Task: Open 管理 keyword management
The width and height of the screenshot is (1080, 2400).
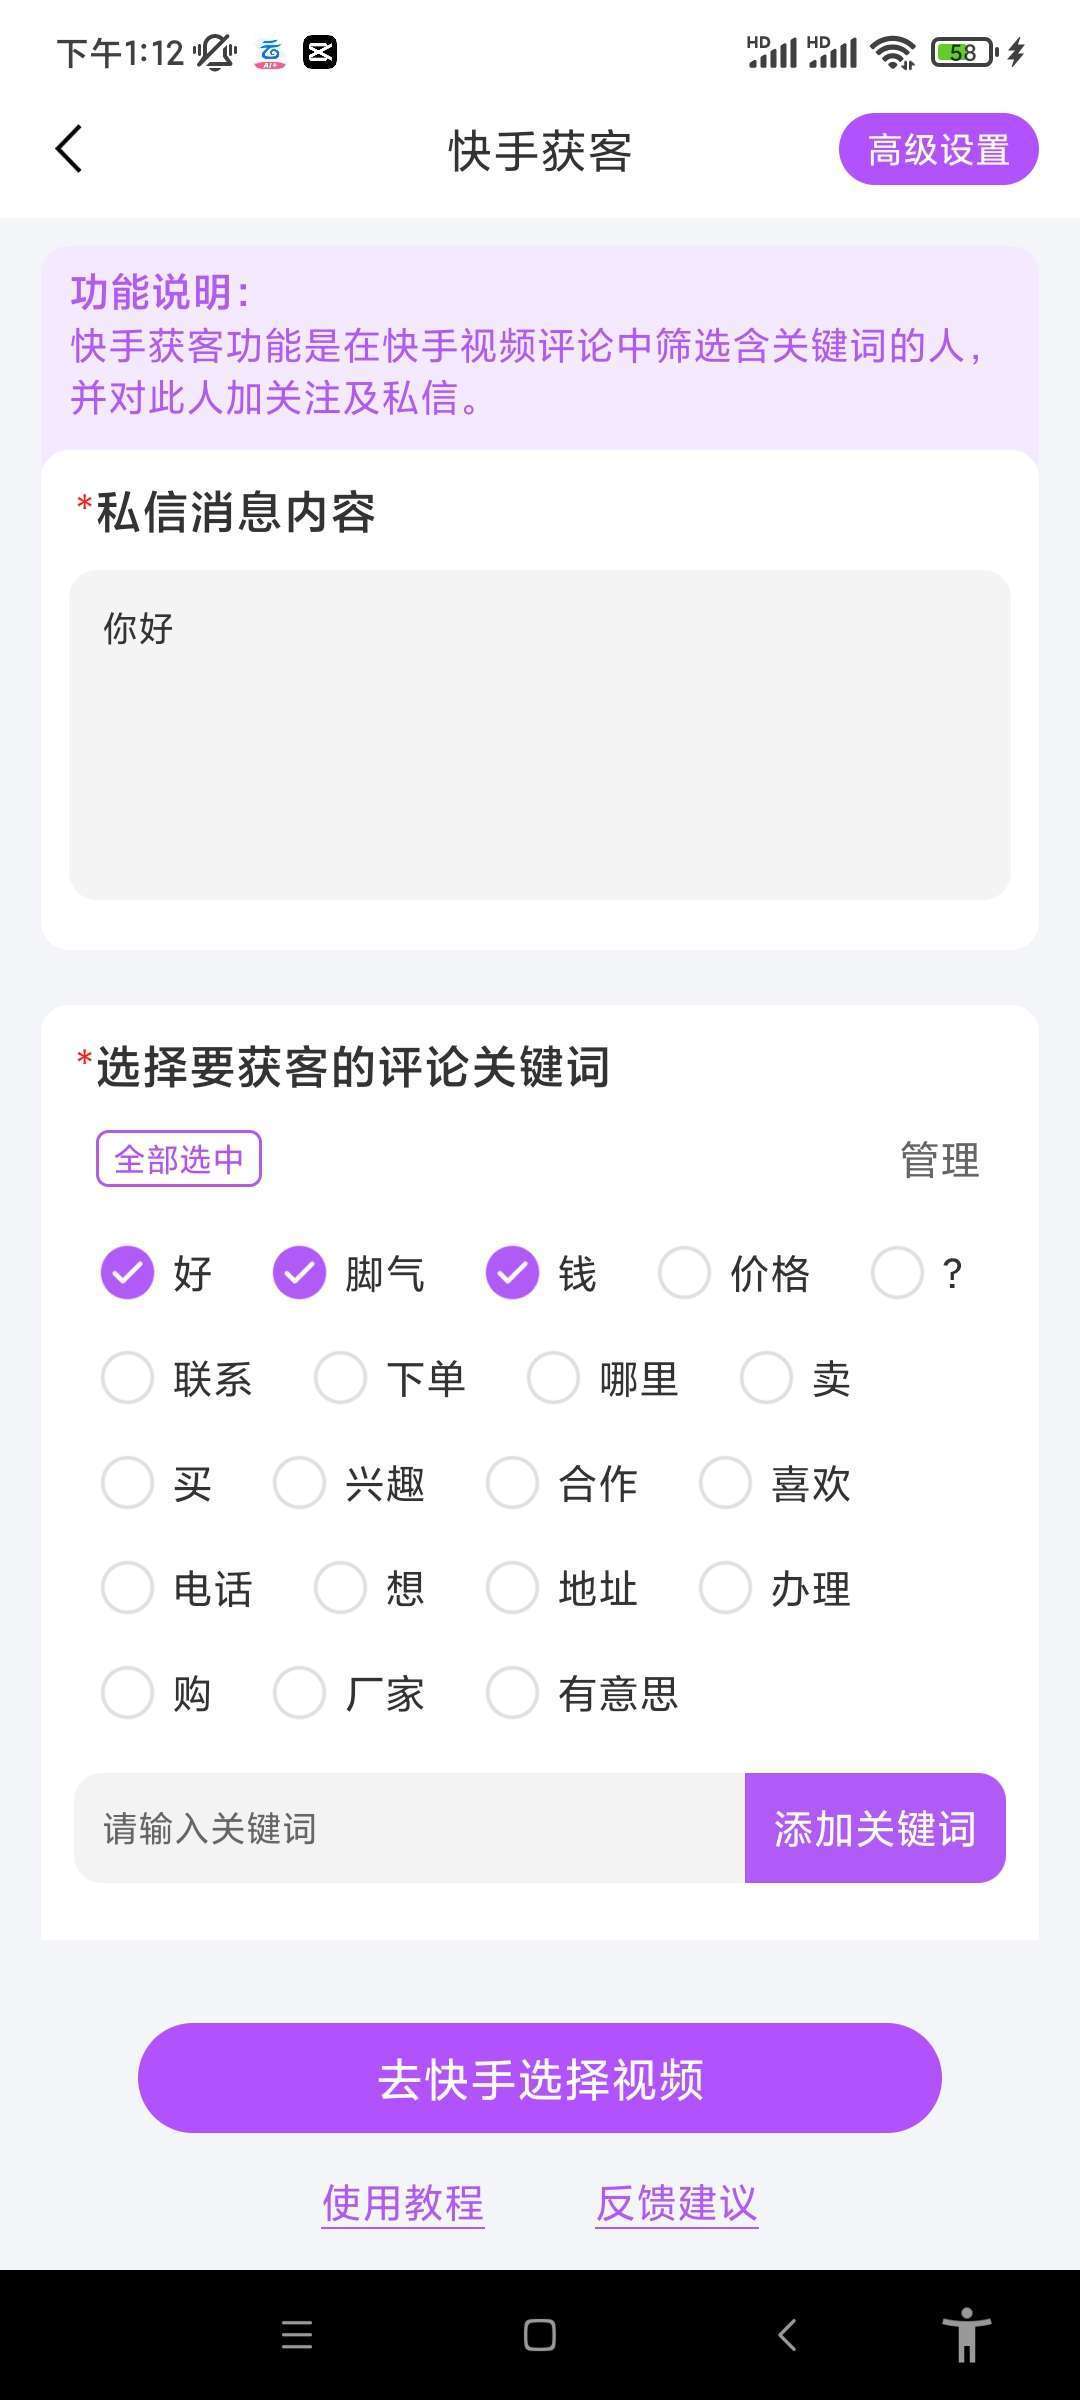Action: pos(939,1160)
